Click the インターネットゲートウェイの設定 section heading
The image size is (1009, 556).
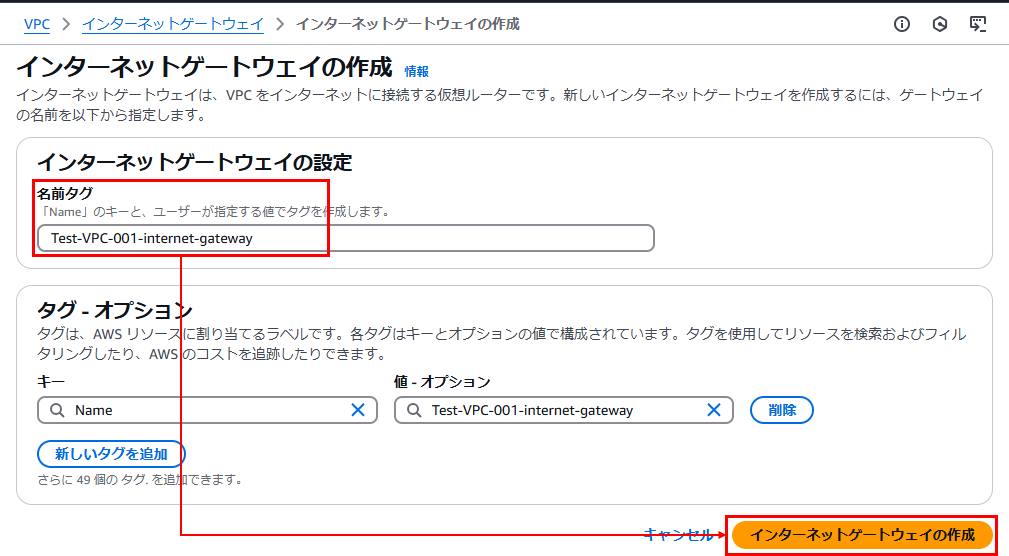(x=194, y=162)
